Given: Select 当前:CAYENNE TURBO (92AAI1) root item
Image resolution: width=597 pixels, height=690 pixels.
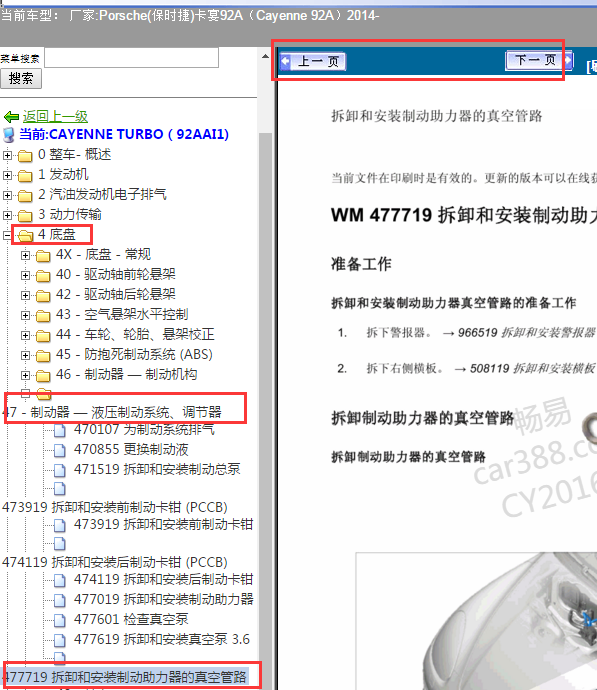Looking at the screenshot, I should (x=124, y=134).
